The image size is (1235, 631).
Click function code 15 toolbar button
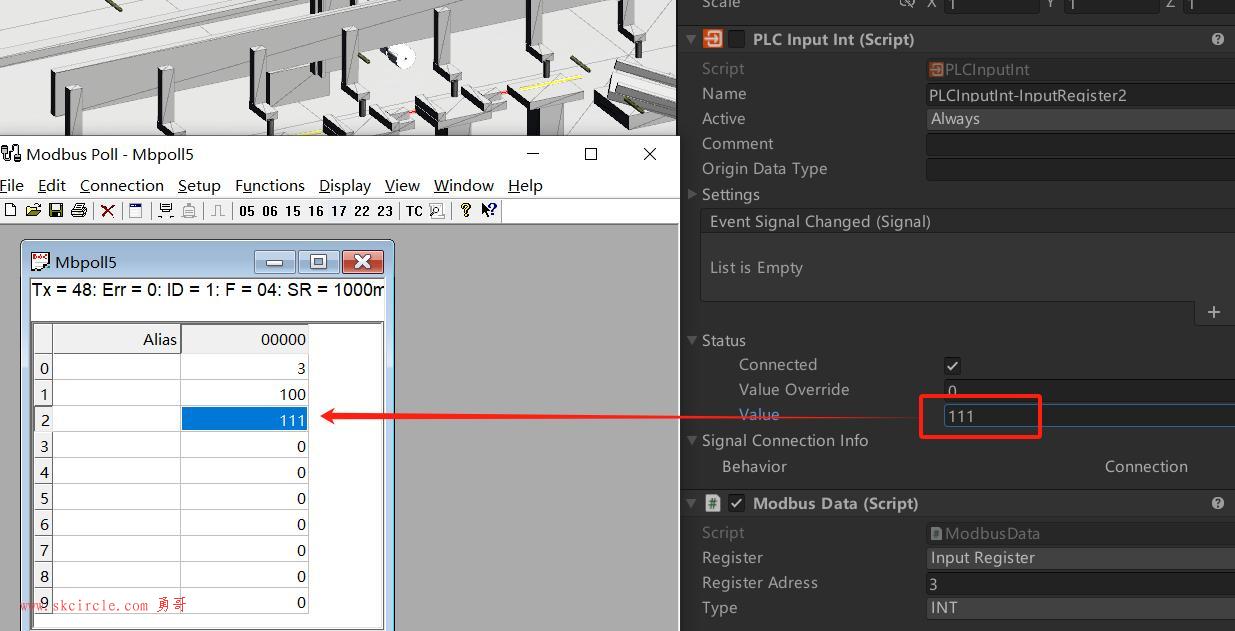pos(293,211)
